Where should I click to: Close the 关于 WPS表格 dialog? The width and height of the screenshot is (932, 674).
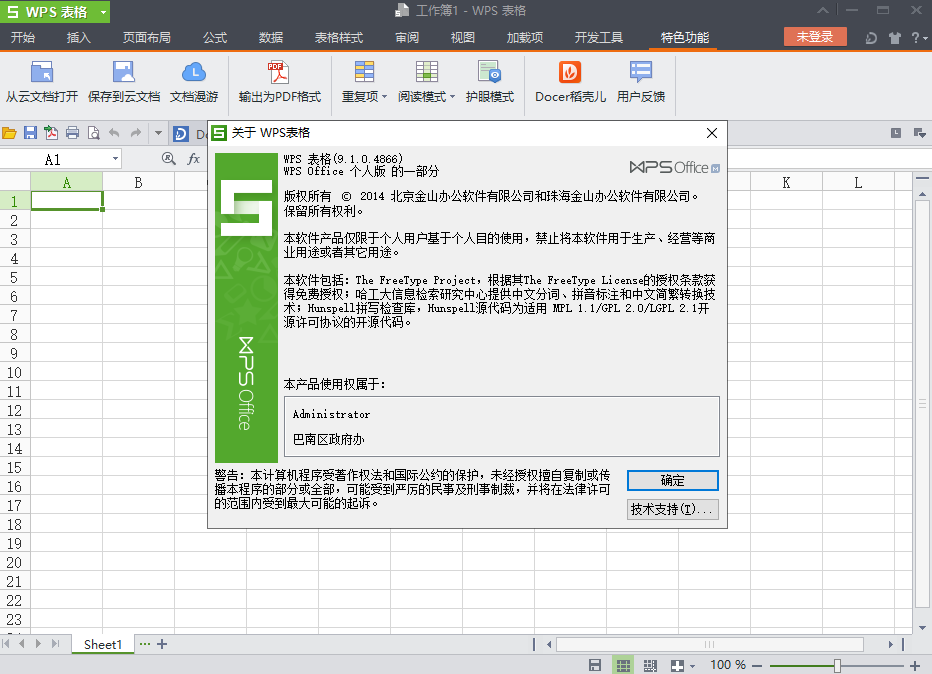click(711, 133)
